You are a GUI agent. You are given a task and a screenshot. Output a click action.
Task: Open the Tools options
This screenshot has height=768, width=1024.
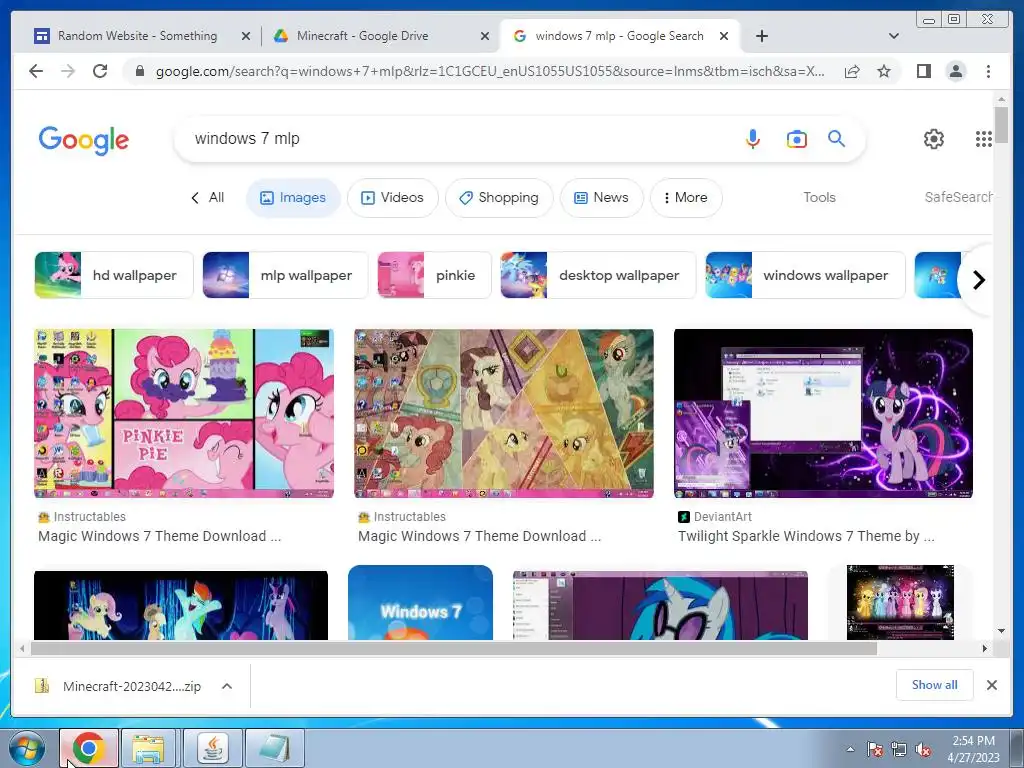coord(819,197)
